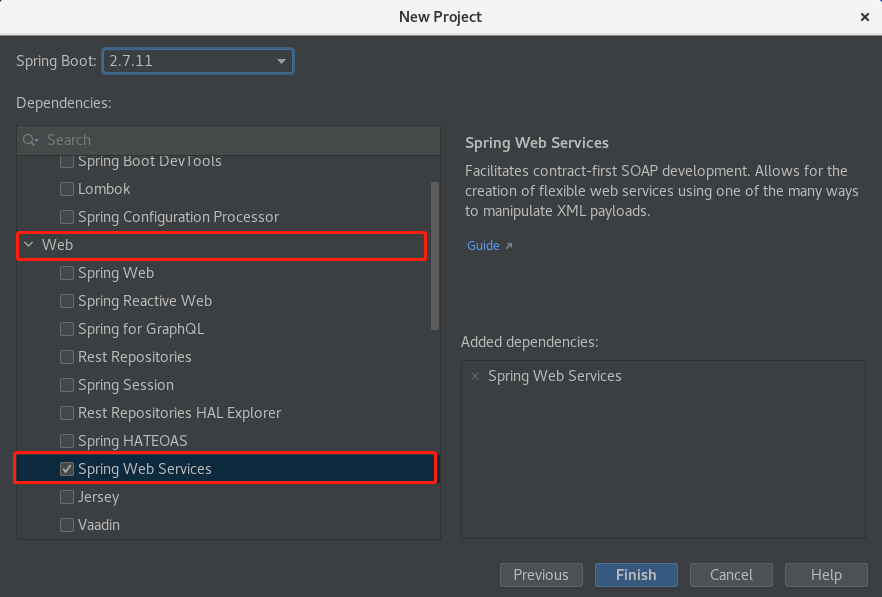Check Rest Repositories HAL Explorer
The height and width of the screenshot is (597, 882).
(x=67, y=413)
